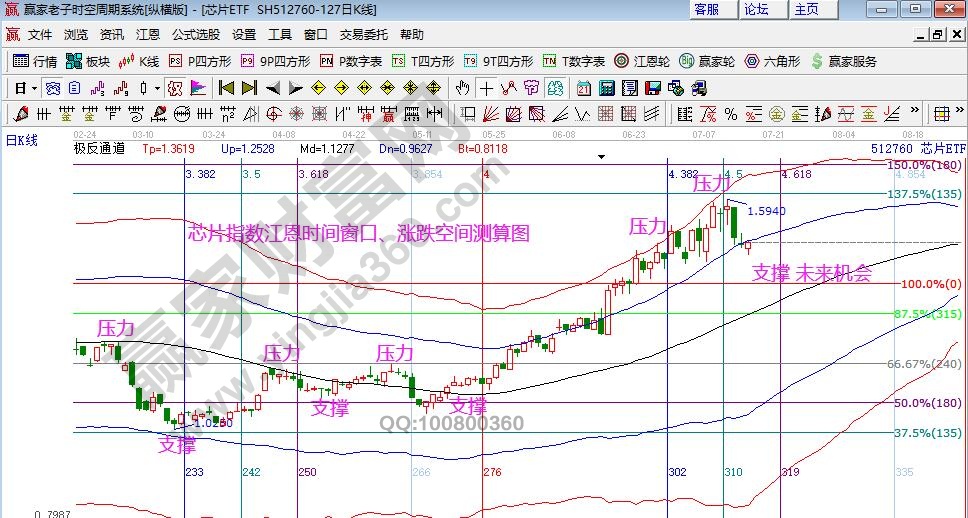Screen dimensions: 968x518
Task: Open 赢家服务 with the dollar icon
Action: click(843, 61)
